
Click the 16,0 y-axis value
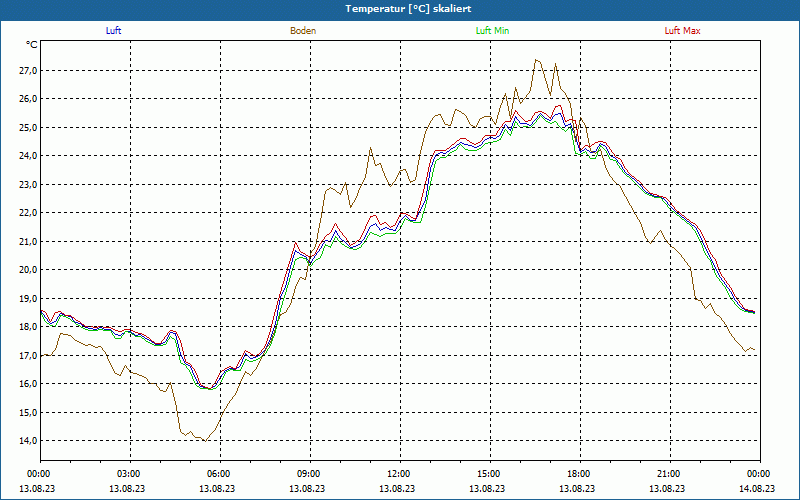[x=29, y=384]
